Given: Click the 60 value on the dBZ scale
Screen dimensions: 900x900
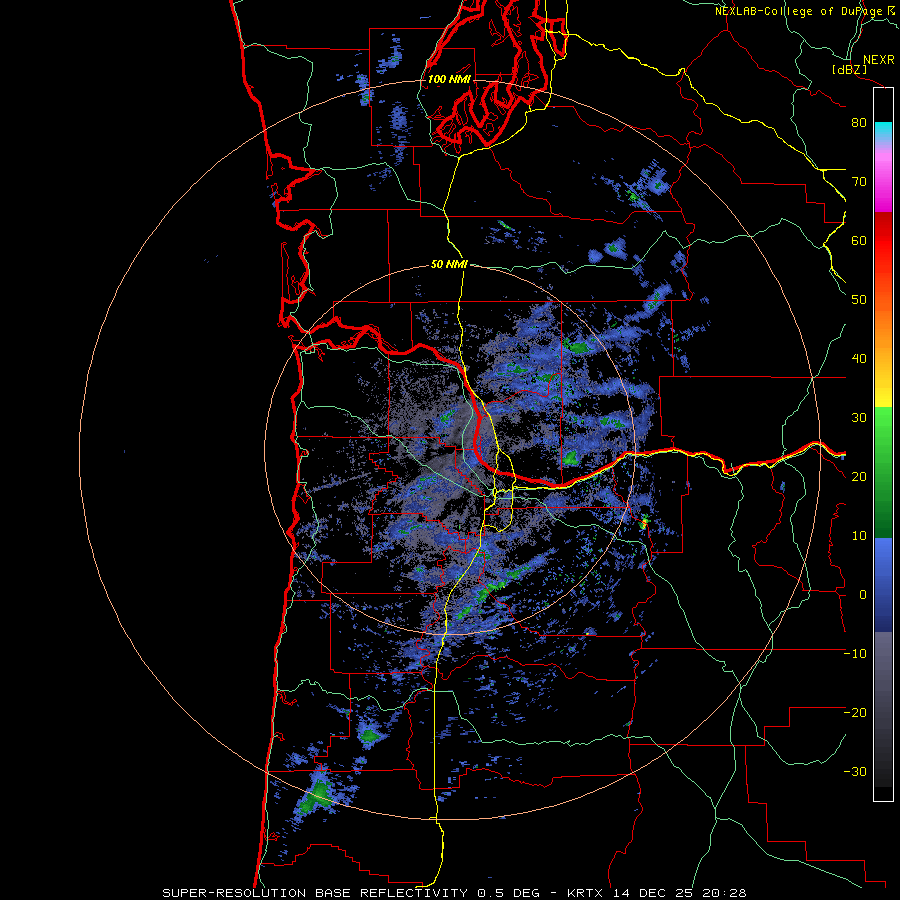Looking at the screenshot, I should pos(859,240).
